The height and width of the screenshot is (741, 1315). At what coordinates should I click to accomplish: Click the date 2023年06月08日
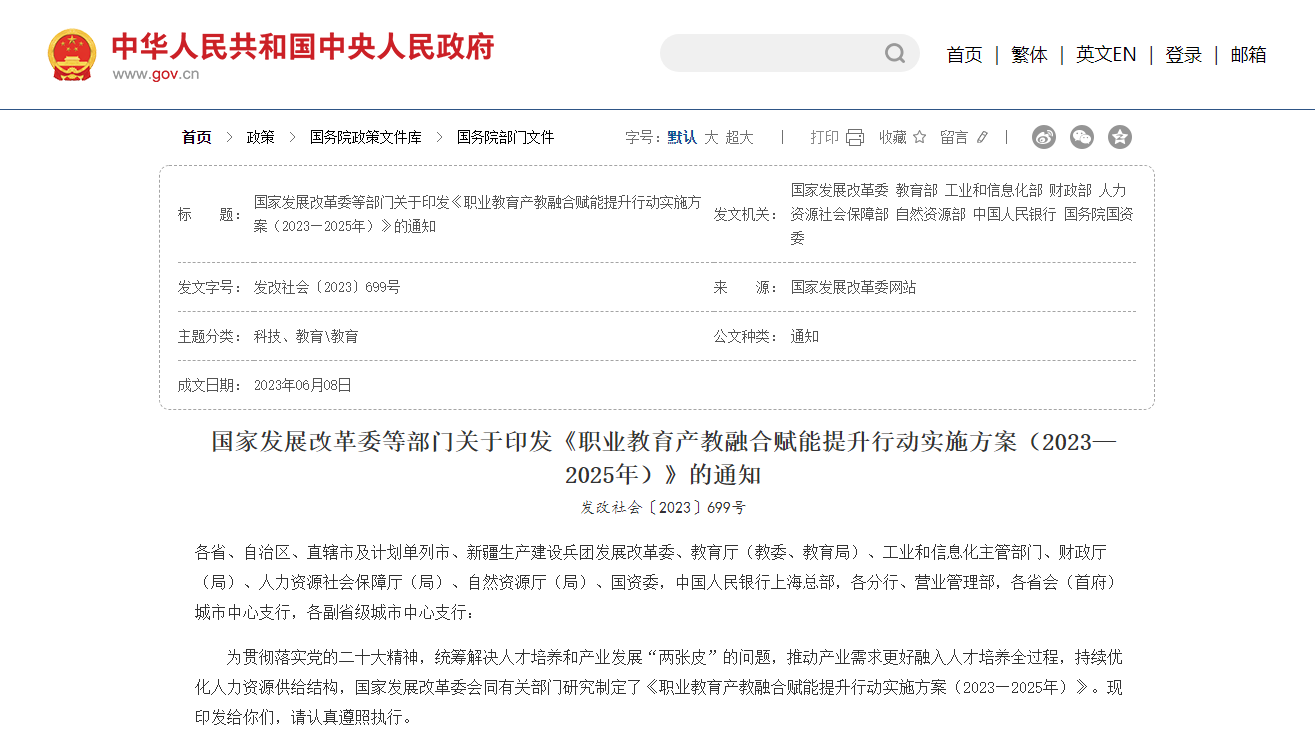[303, 385]
